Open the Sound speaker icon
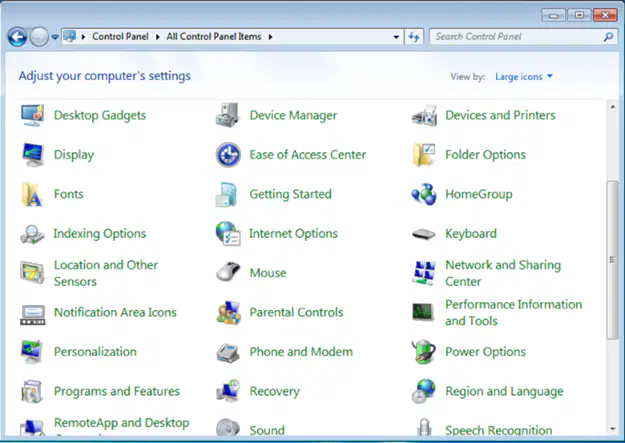Screen dimensions: 625x443 (x=228, y=428)
